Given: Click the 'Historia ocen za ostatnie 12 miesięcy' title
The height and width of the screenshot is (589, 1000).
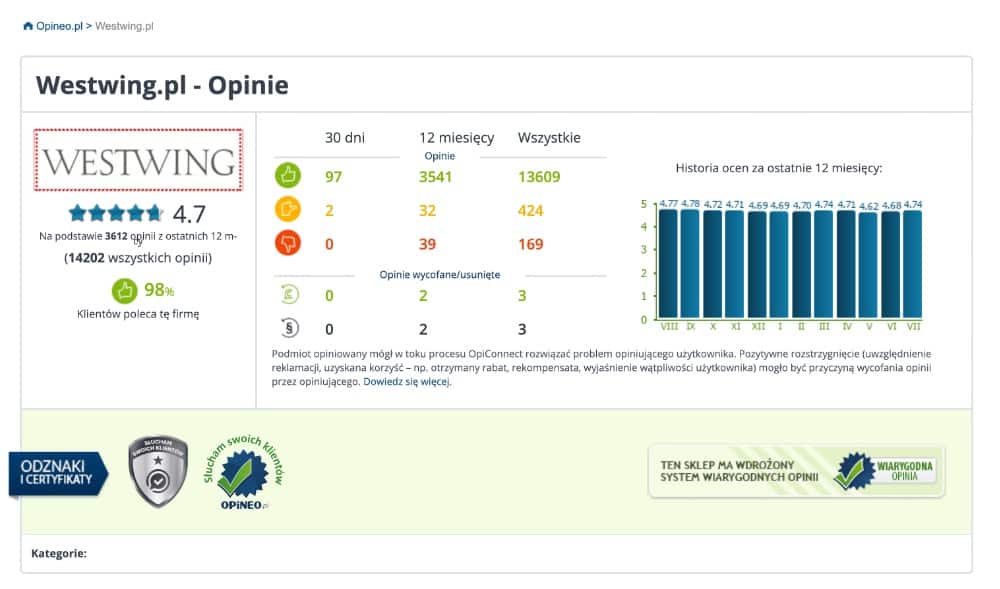Looking at the screenshot, I should [779, 168].
